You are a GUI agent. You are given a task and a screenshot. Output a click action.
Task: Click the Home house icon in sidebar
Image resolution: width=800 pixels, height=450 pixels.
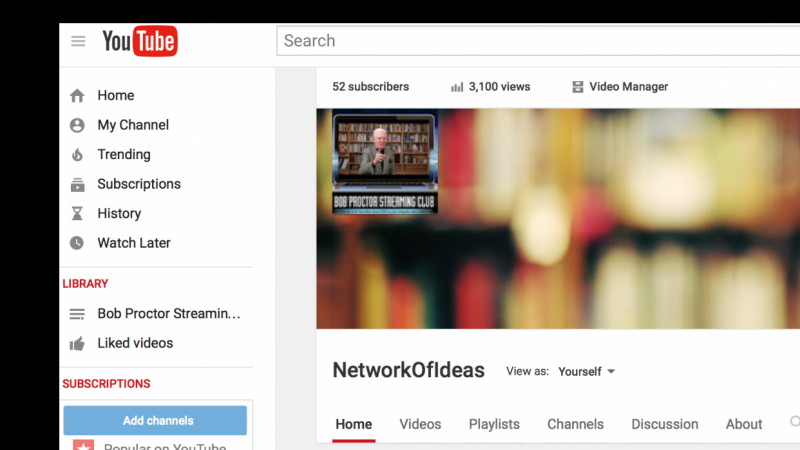77,95
